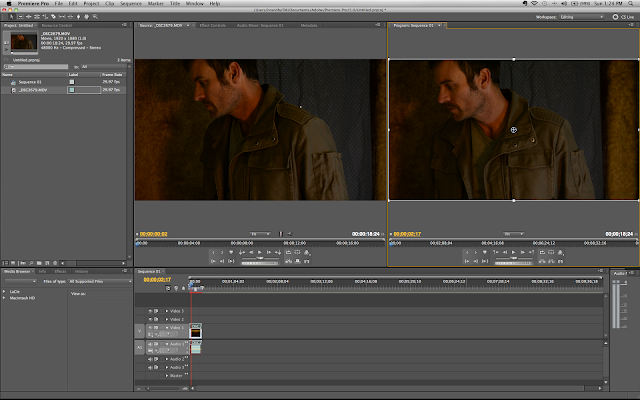Click the DSC clip on Video 1

click(x=196, y=331)
